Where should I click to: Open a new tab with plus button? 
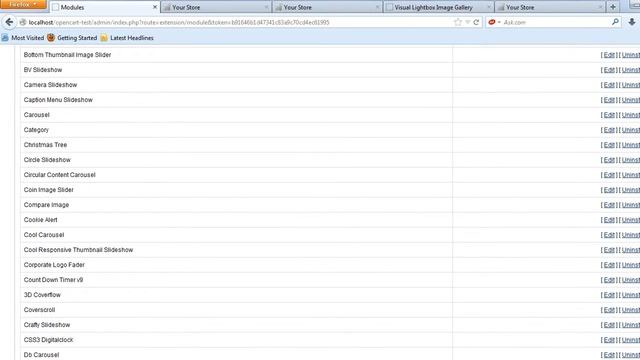pos(613,7)
